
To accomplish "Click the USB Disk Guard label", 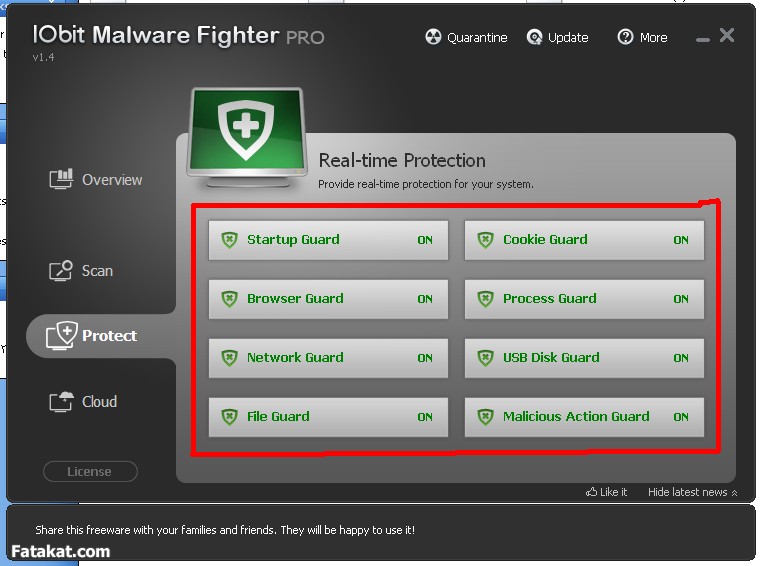I will [551, 358].
